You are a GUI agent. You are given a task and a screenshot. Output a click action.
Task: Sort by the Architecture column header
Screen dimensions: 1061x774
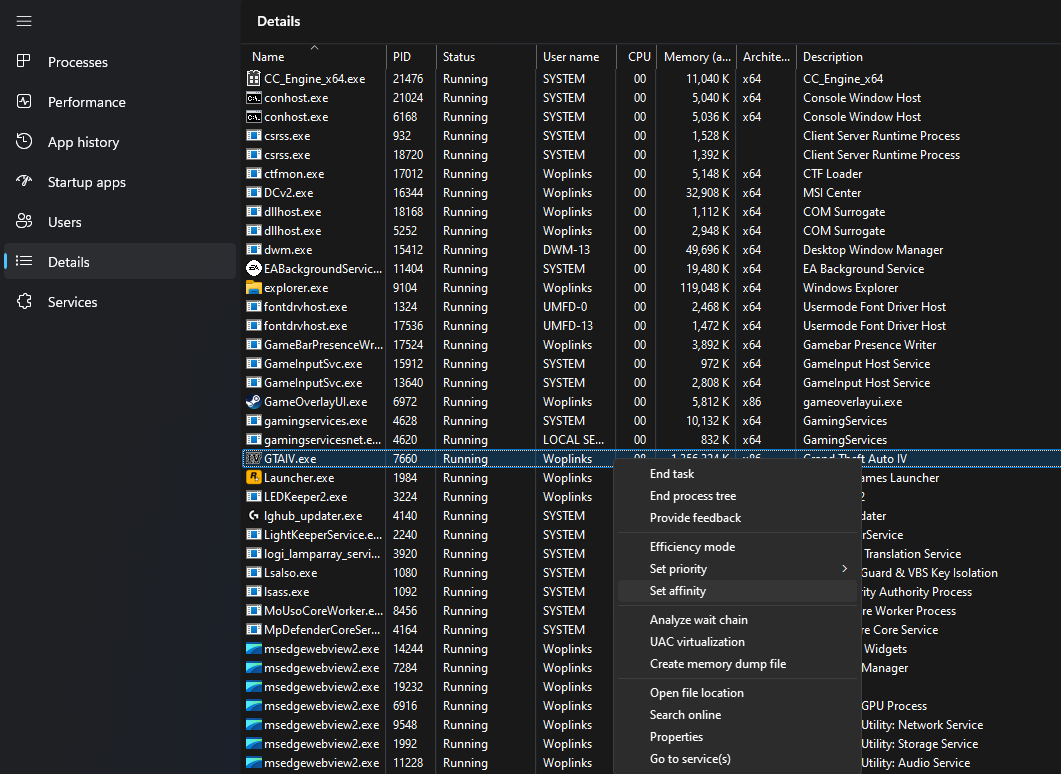(766, 57)
